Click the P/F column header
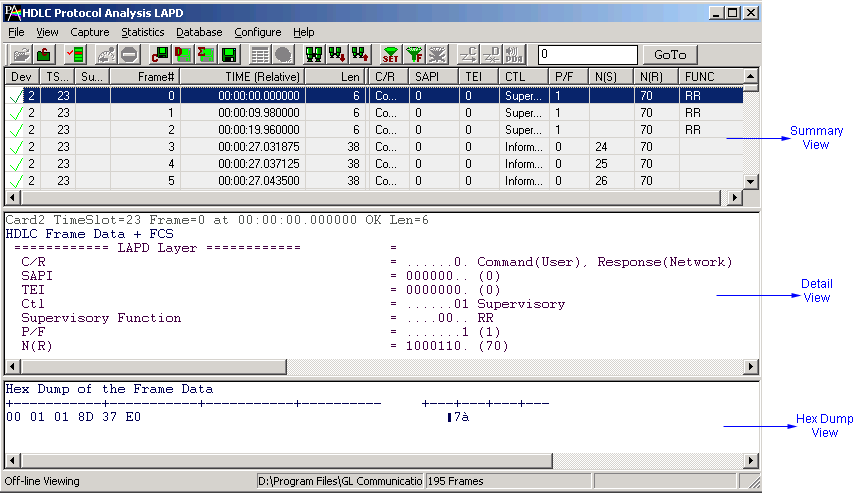Viewport: 862px width, 493px height. 568,76
